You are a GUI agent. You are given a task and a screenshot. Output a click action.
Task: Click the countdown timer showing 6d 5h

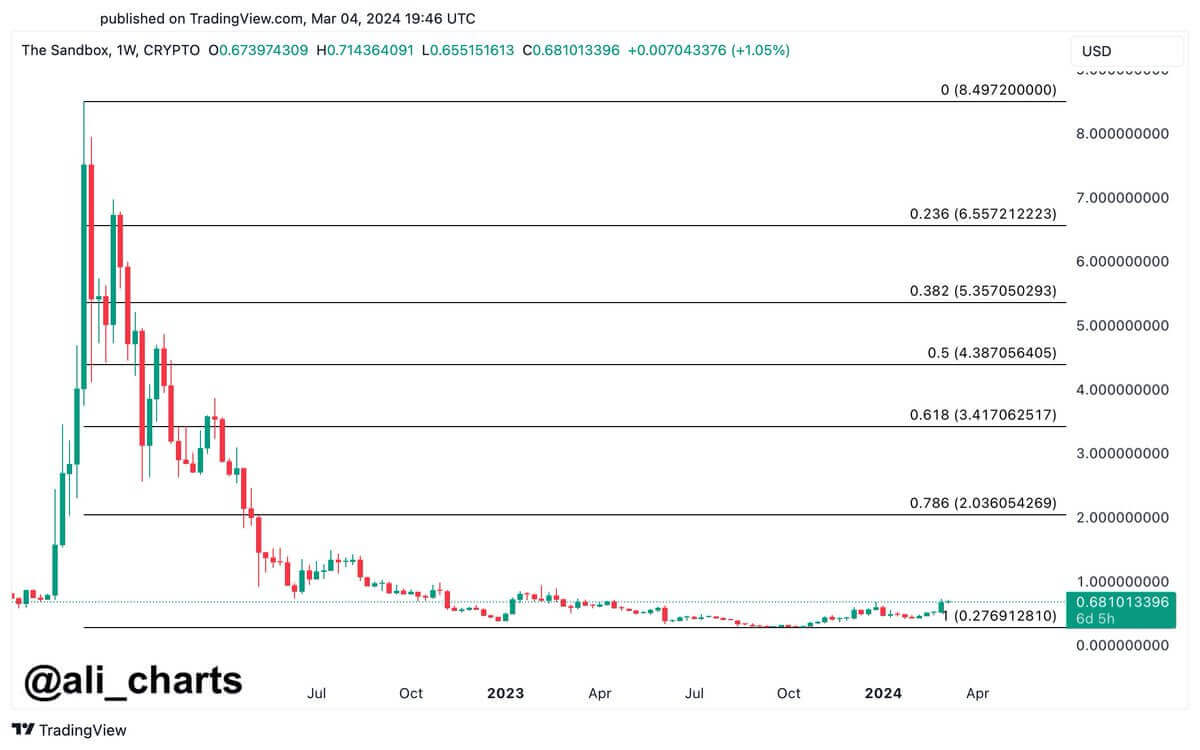[1096, 619]
